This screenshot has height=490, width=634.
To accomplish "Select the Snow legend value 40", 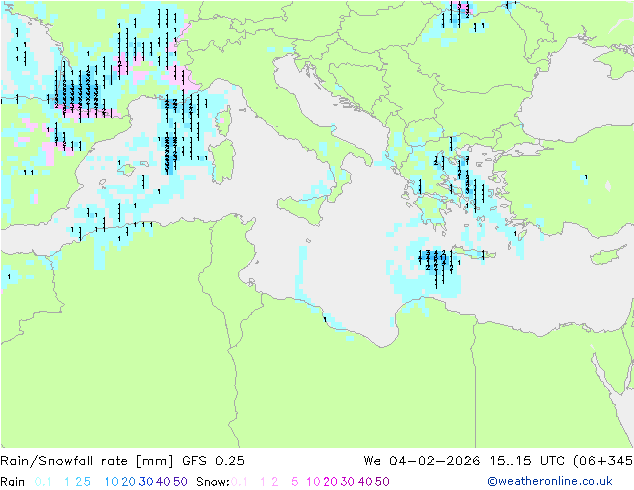I will coord(365,482).
